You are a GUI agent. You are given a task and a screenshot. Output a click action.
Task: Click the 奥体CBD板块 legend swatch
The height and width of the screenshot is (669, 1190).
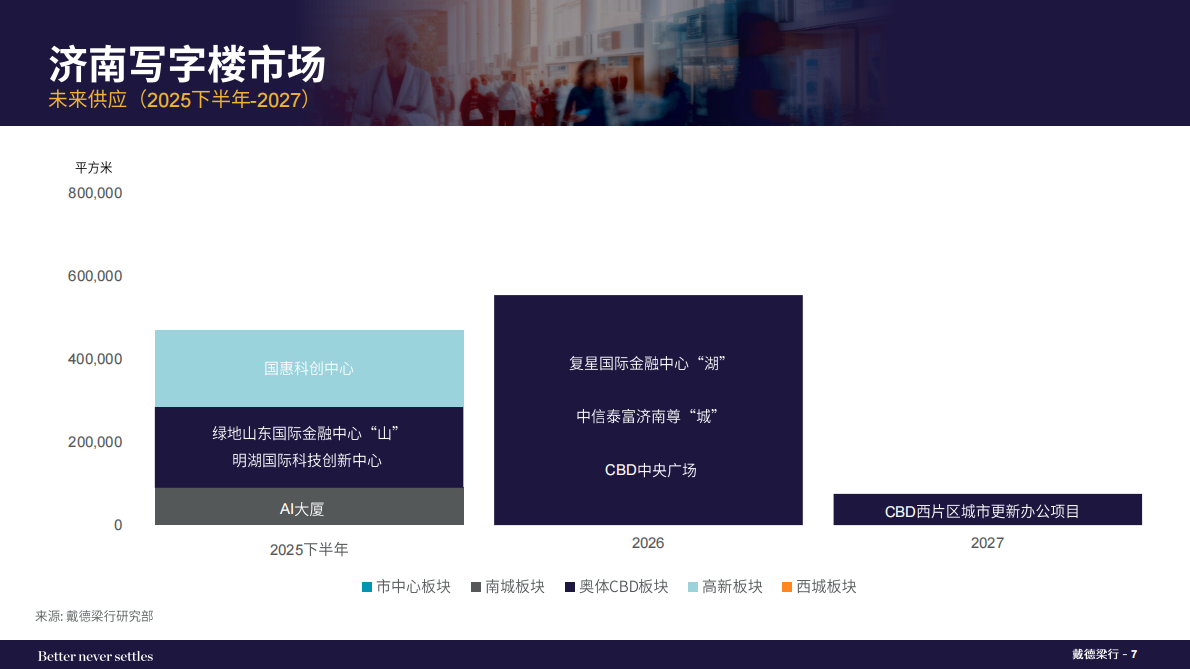[x=570, y=587]
